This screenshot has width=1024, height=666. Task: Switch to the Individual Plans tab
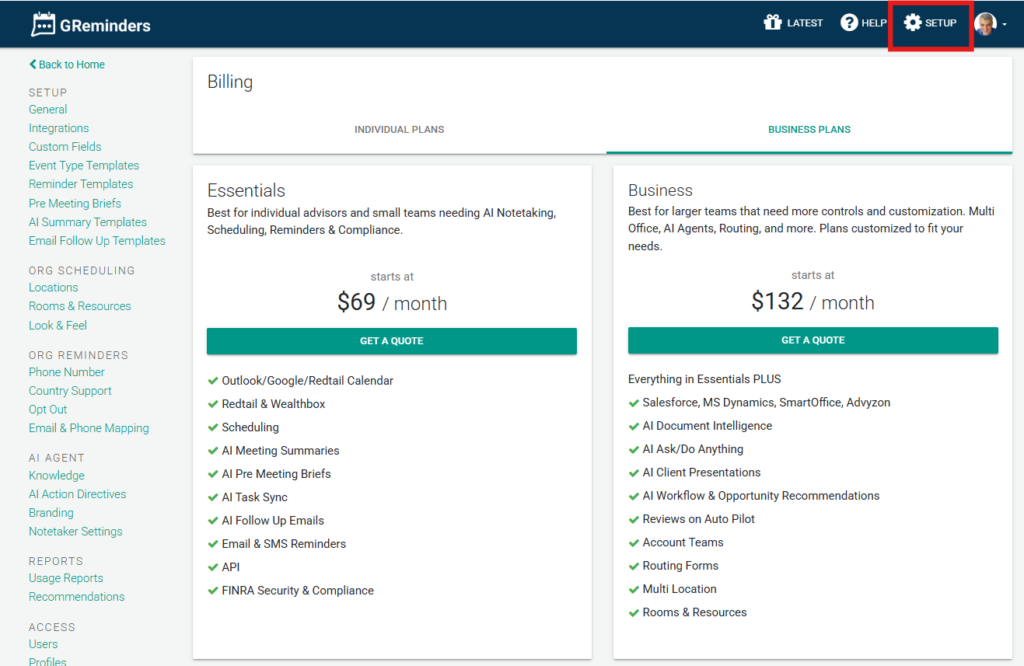[399, 129]
